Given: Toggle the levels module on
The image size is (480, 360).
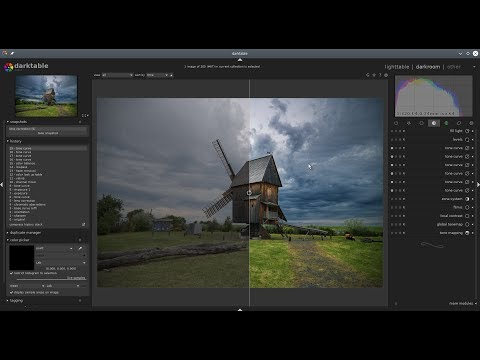Looking at the screenshot, I should point(467,139).
